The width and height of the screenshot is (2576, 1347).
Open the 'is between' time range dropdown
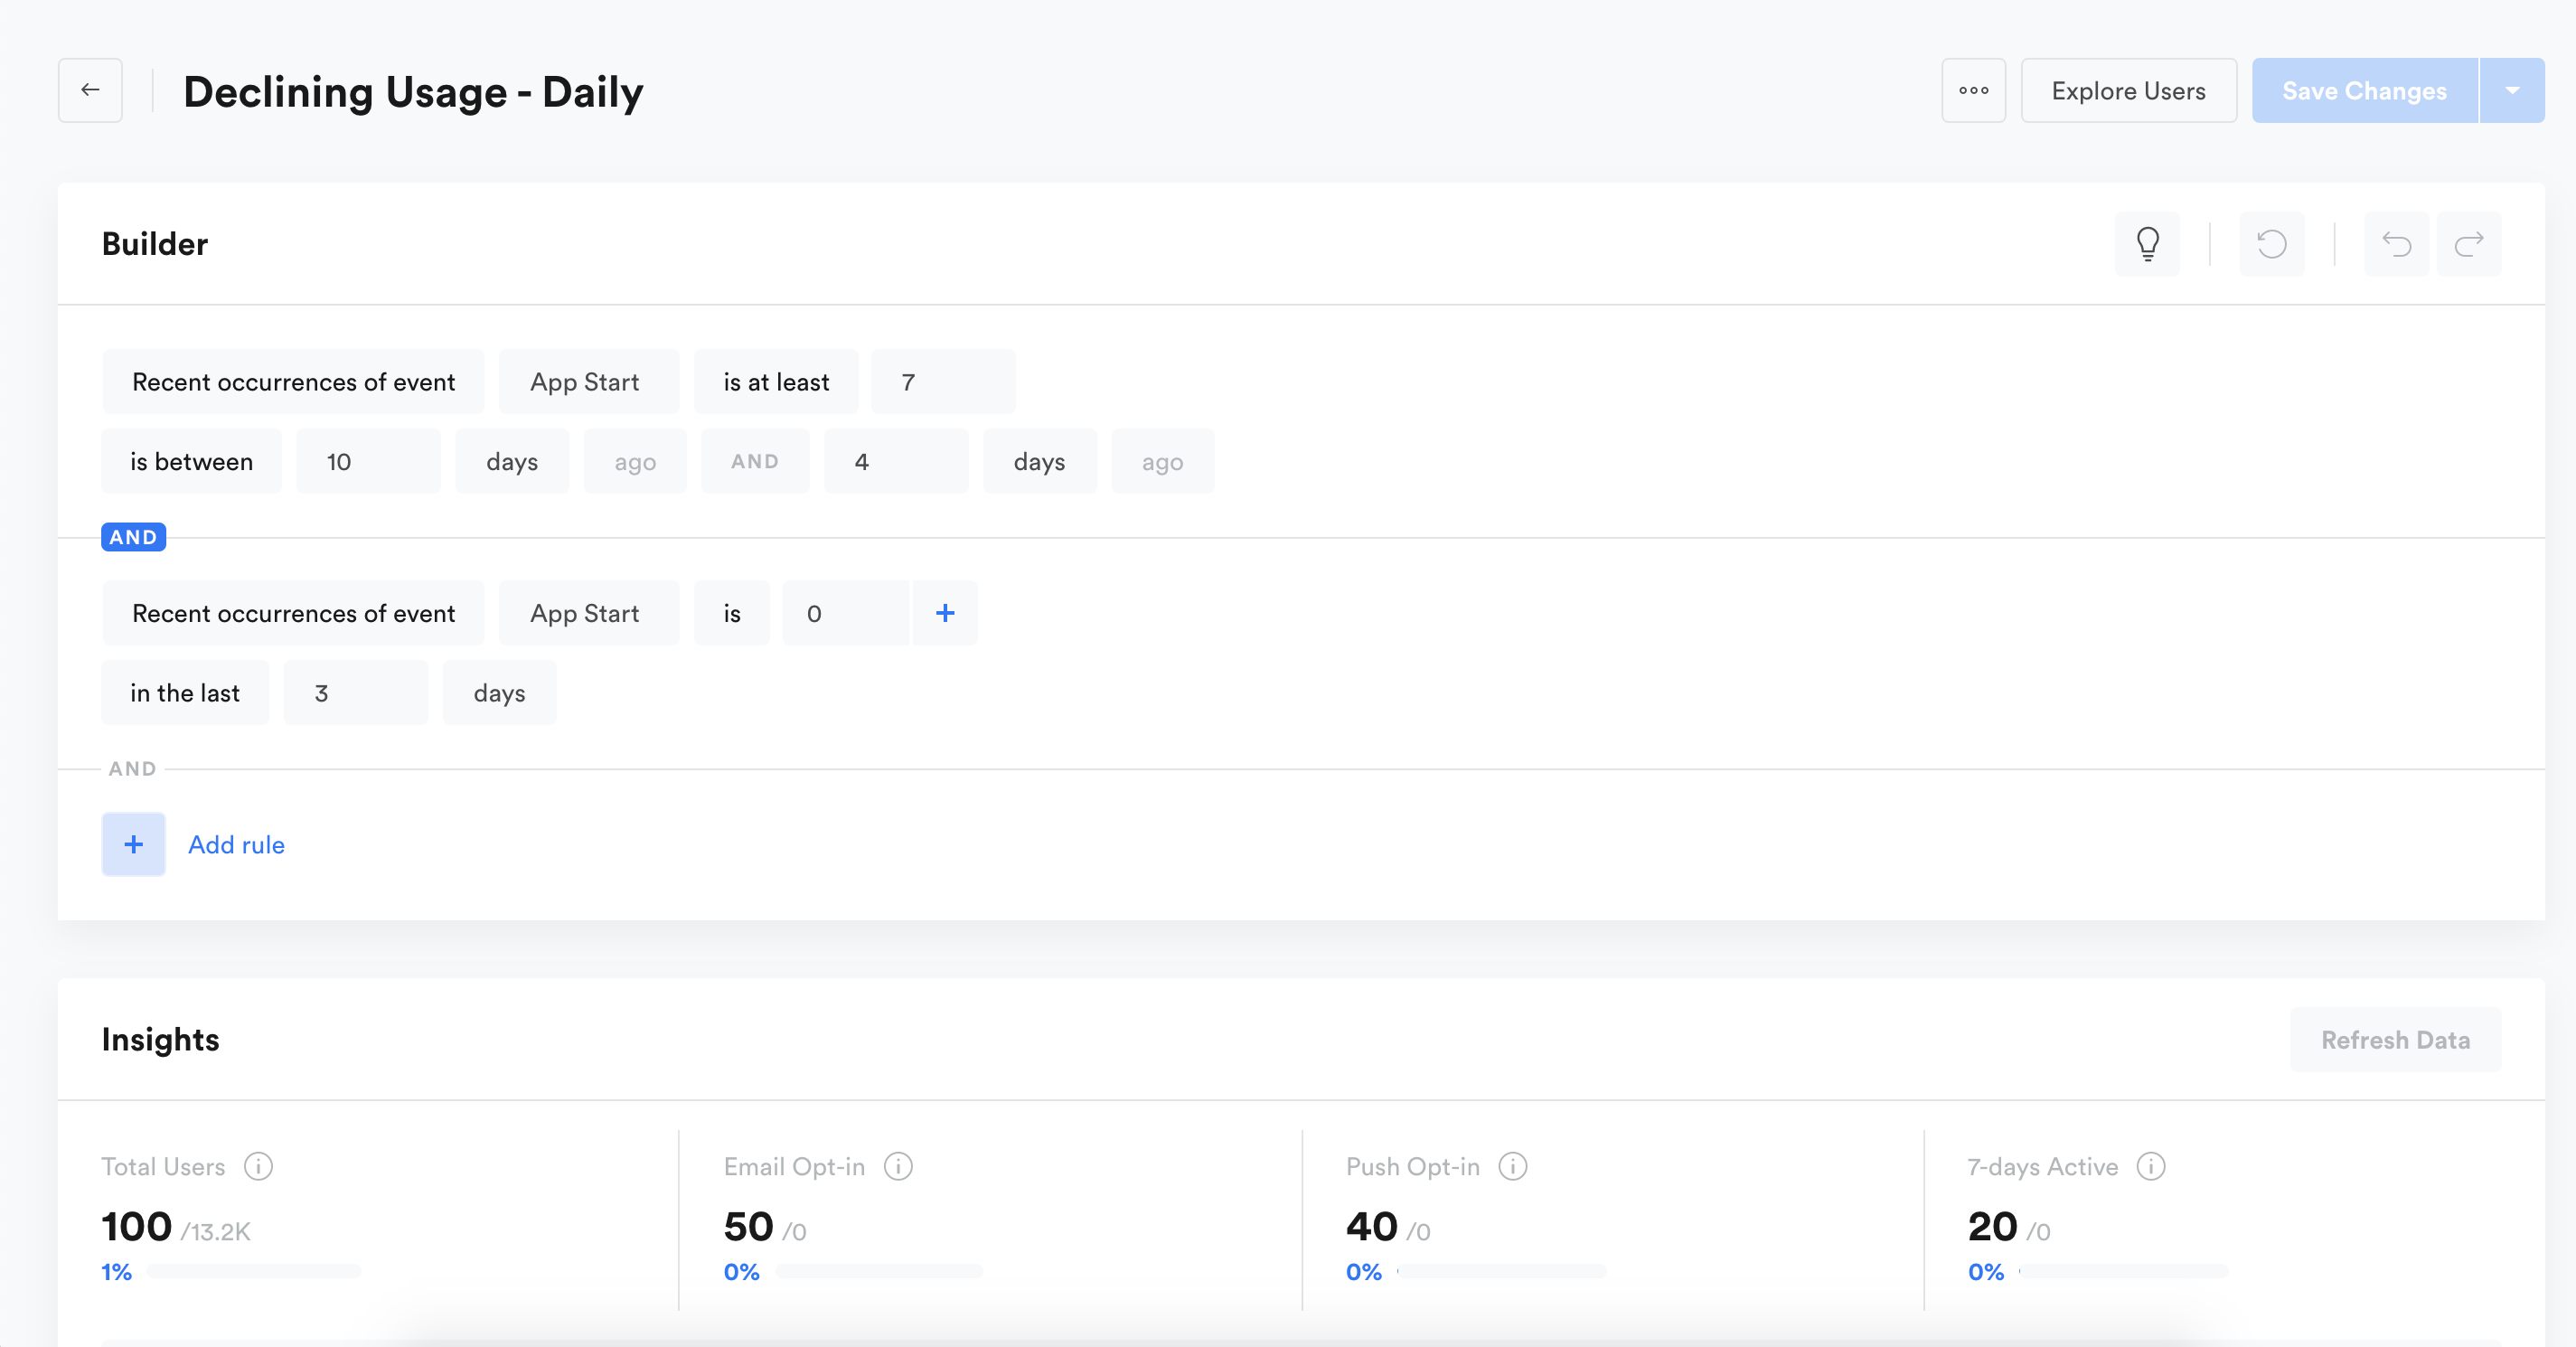(x=191, y=461)
